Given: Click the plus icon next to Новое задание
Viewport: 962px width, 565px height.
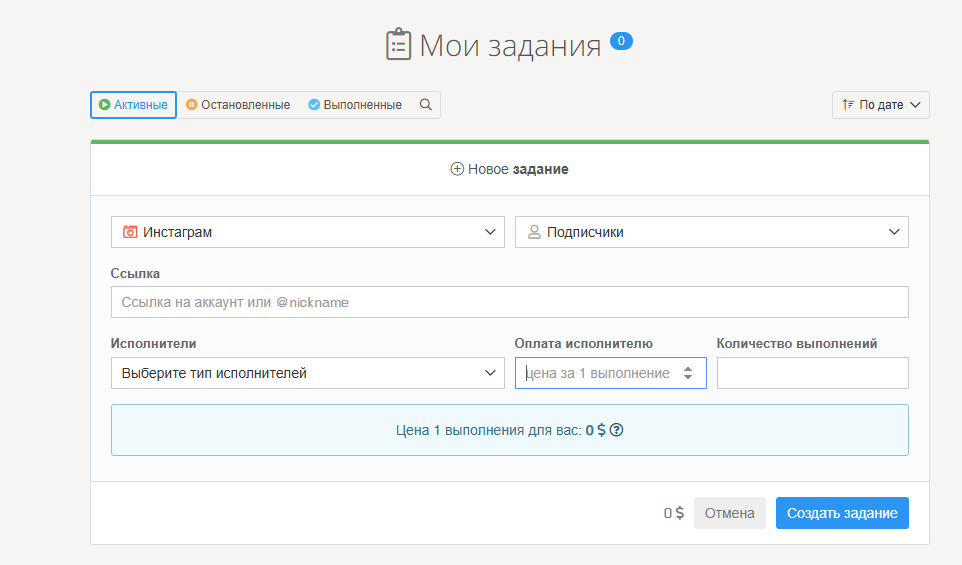Looking at the screenshot, I should click(x=457, y=169).
